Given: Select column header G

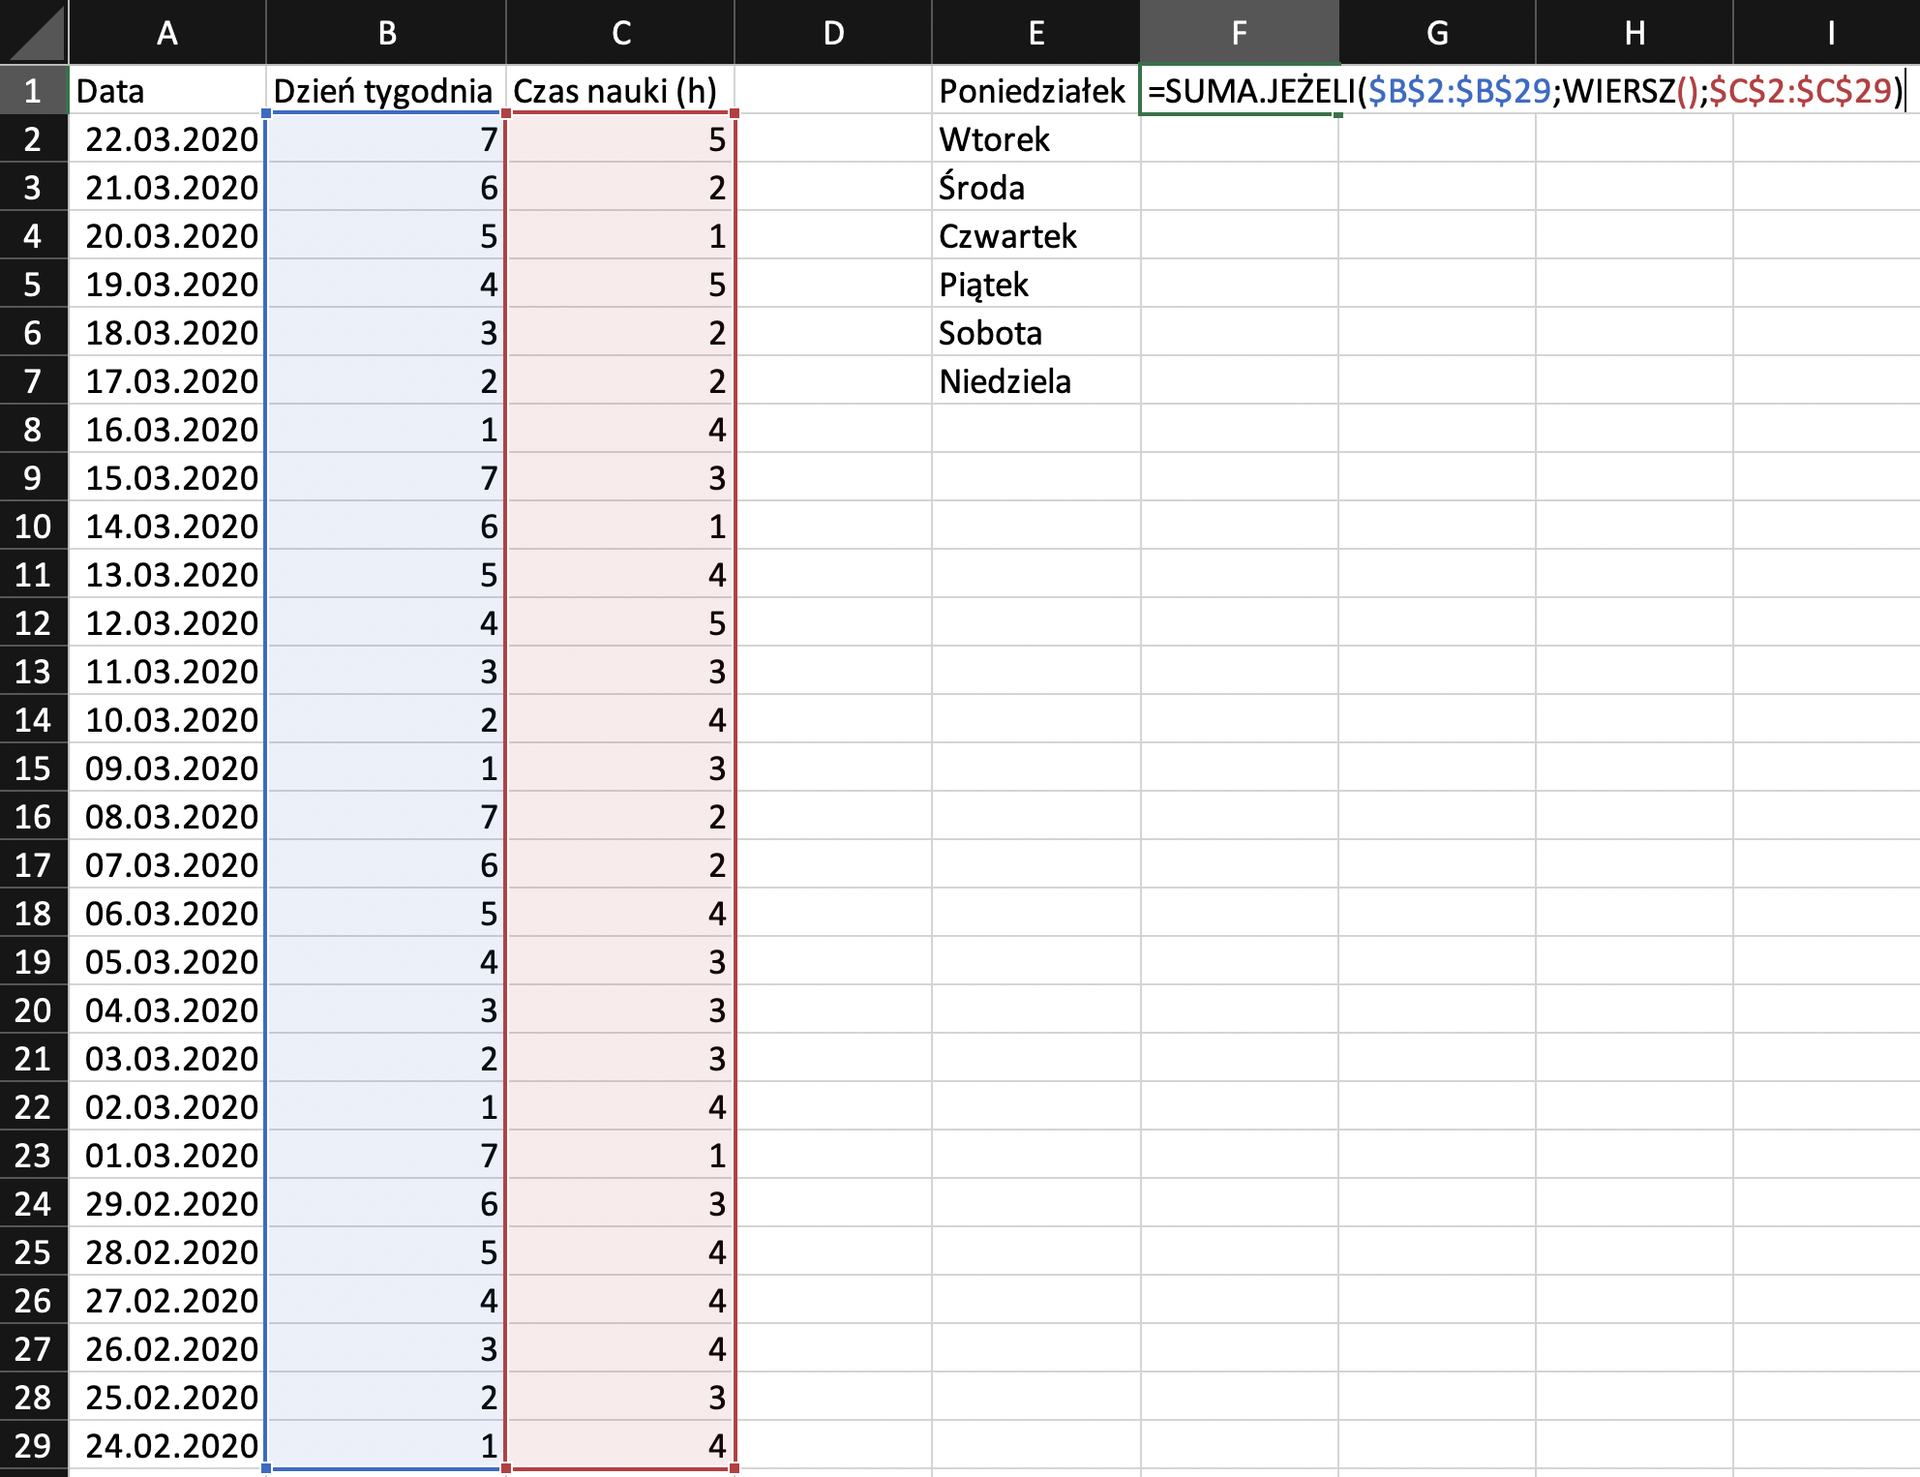Looking at the screenshot, I should click(1437, 32).
